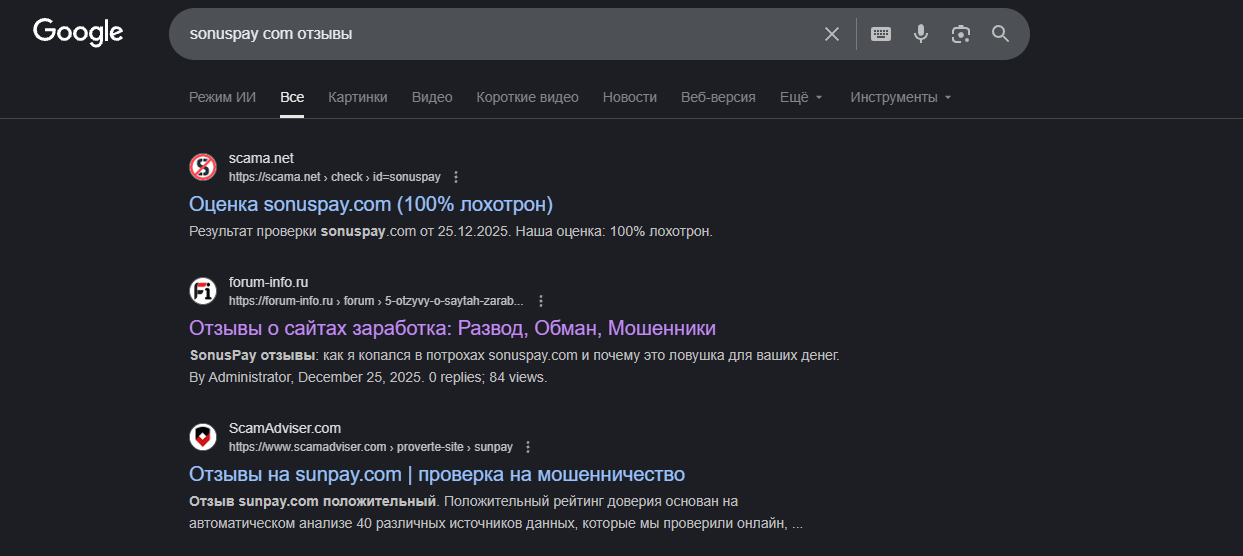Open the Оценка sonuspay.com result link
Screen dimensions: 1243x556
coord(370,204)
